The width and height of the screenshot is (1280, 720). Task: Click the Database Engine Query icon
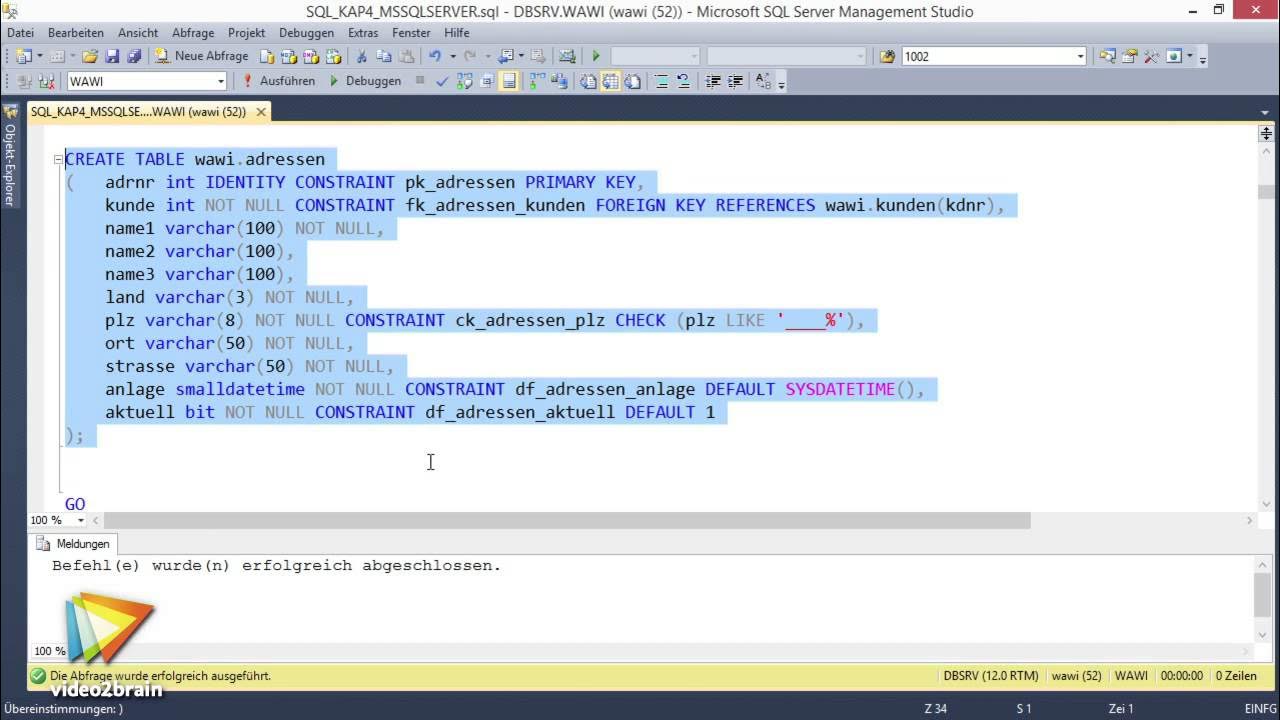(x=267, y=56)
